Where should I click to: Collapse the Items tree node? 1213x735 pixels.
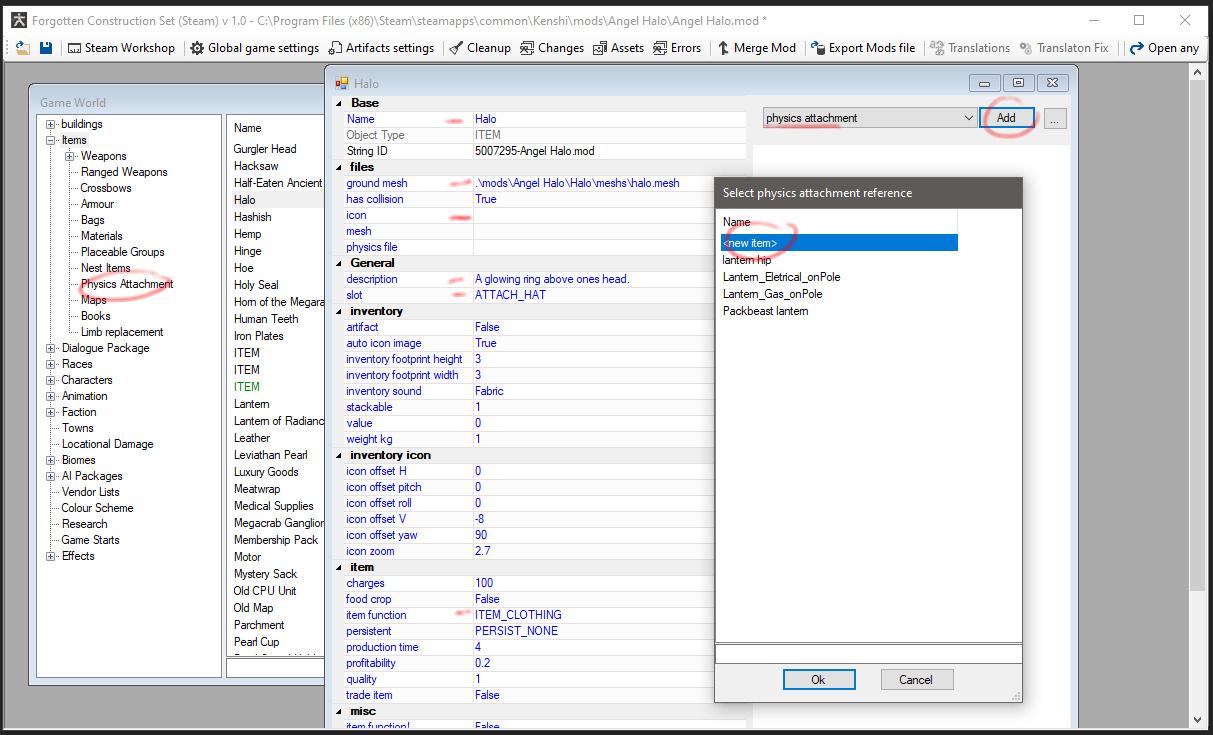(51, 140)
